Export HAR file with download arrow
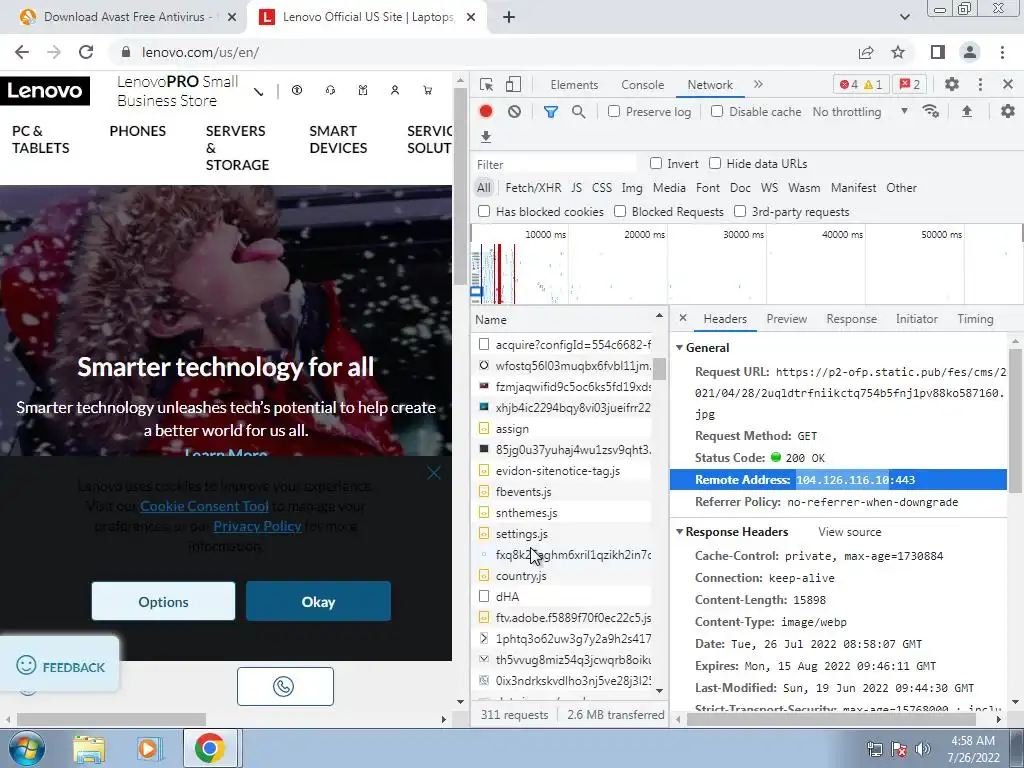 point(485,136)
